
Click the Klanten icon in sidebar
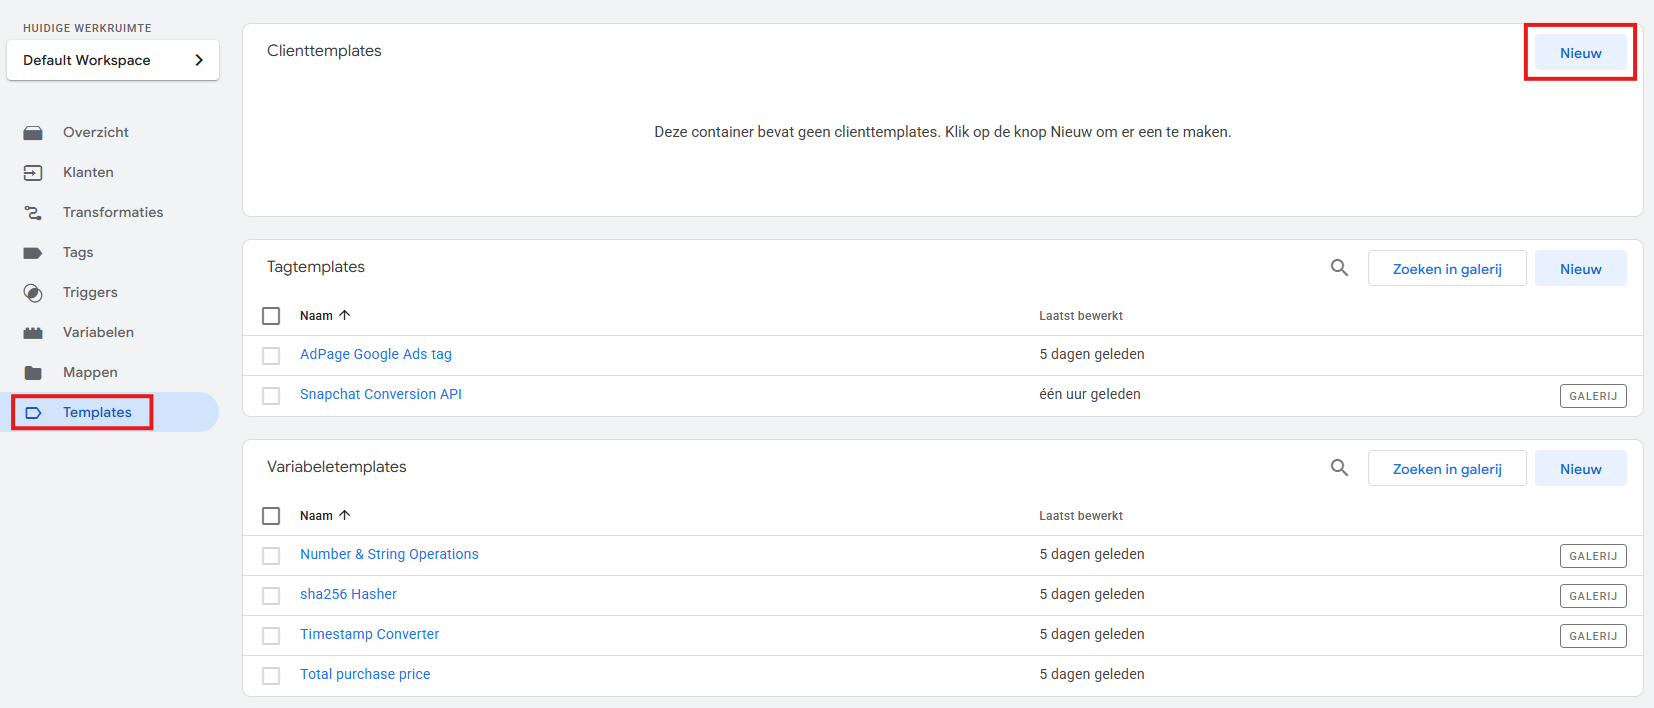point(33,173)
